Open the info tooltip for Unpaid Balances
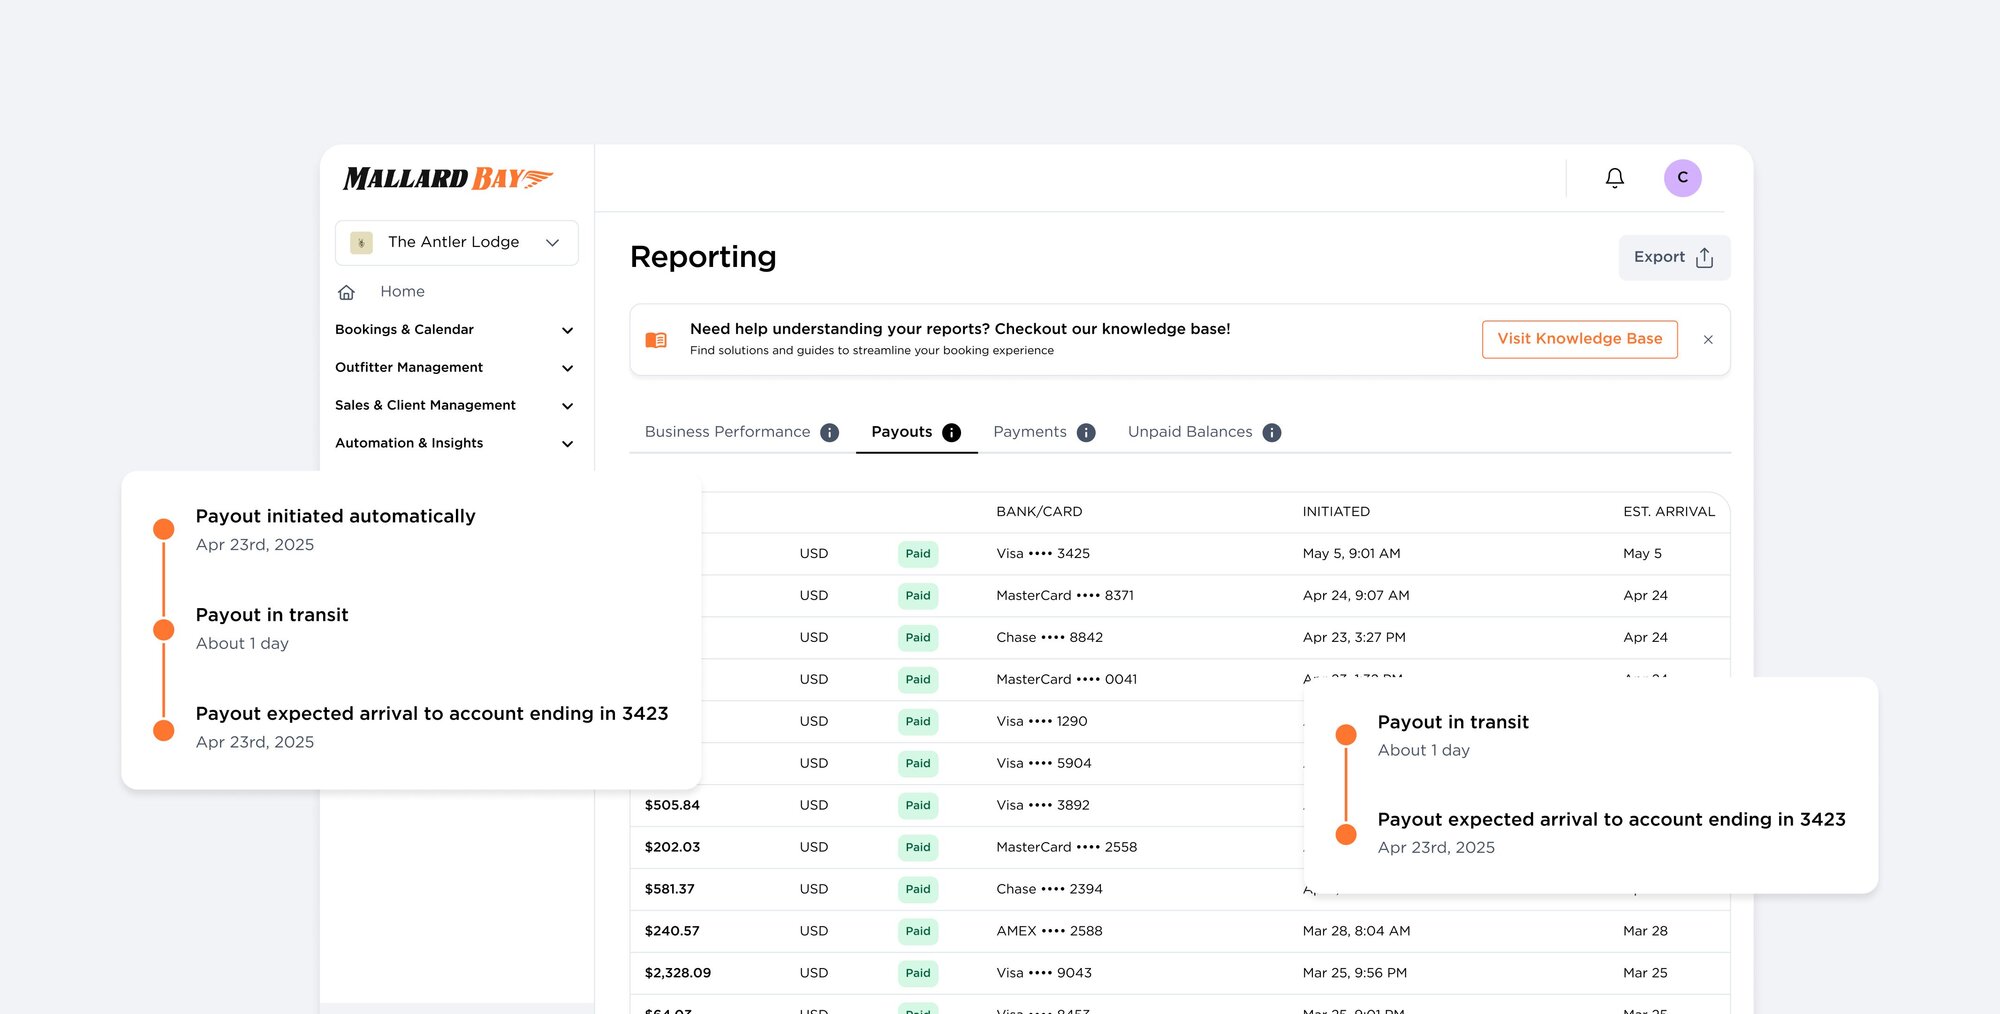 coord(1271,432)
